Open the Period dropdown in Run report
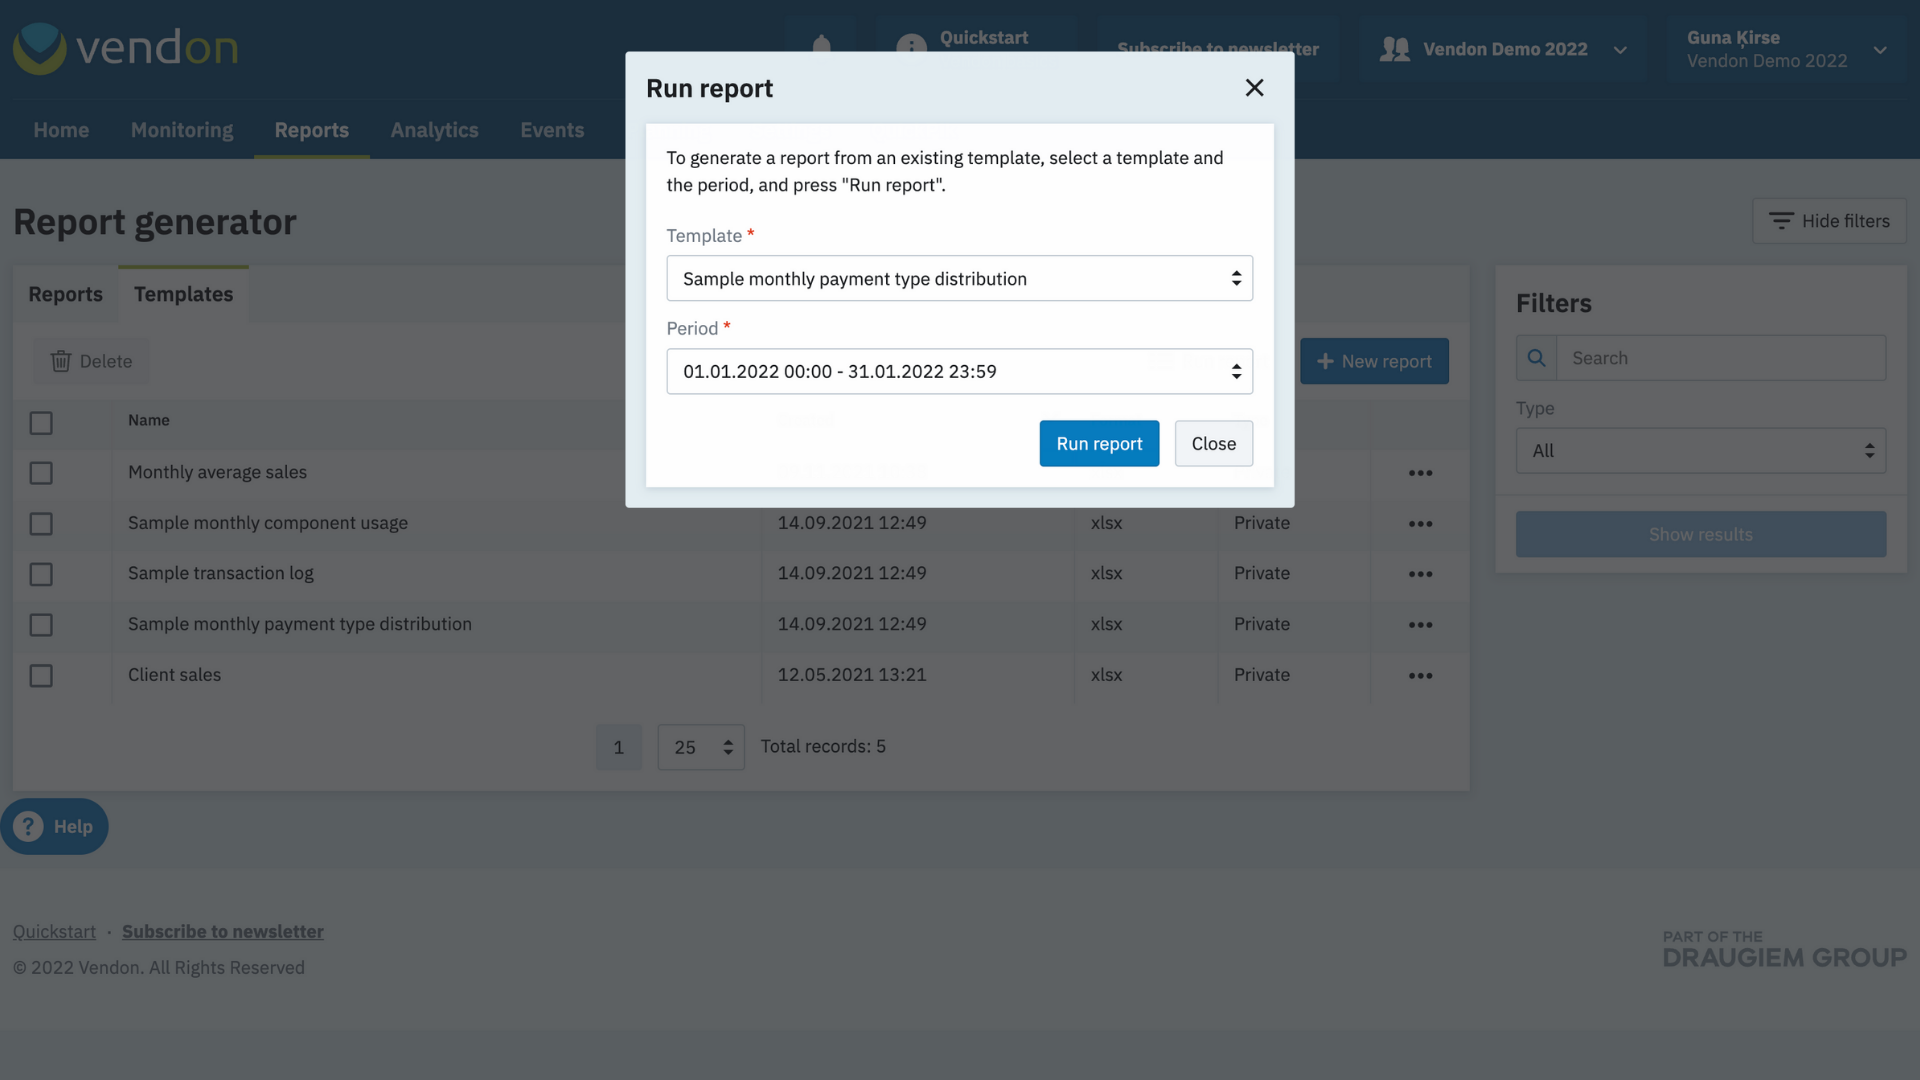1920x1080 pixels. pos(959,371)
